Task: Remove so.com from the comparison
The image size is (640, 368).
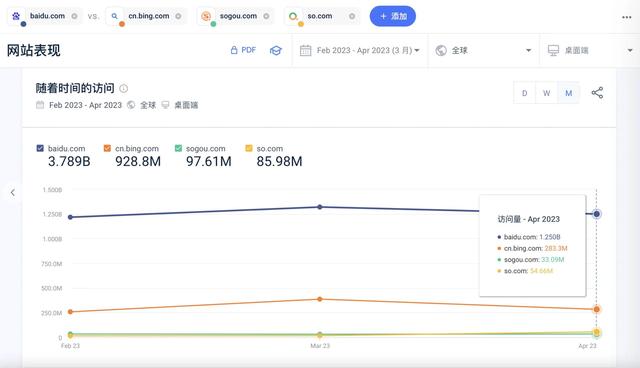Action: point(352,16)
